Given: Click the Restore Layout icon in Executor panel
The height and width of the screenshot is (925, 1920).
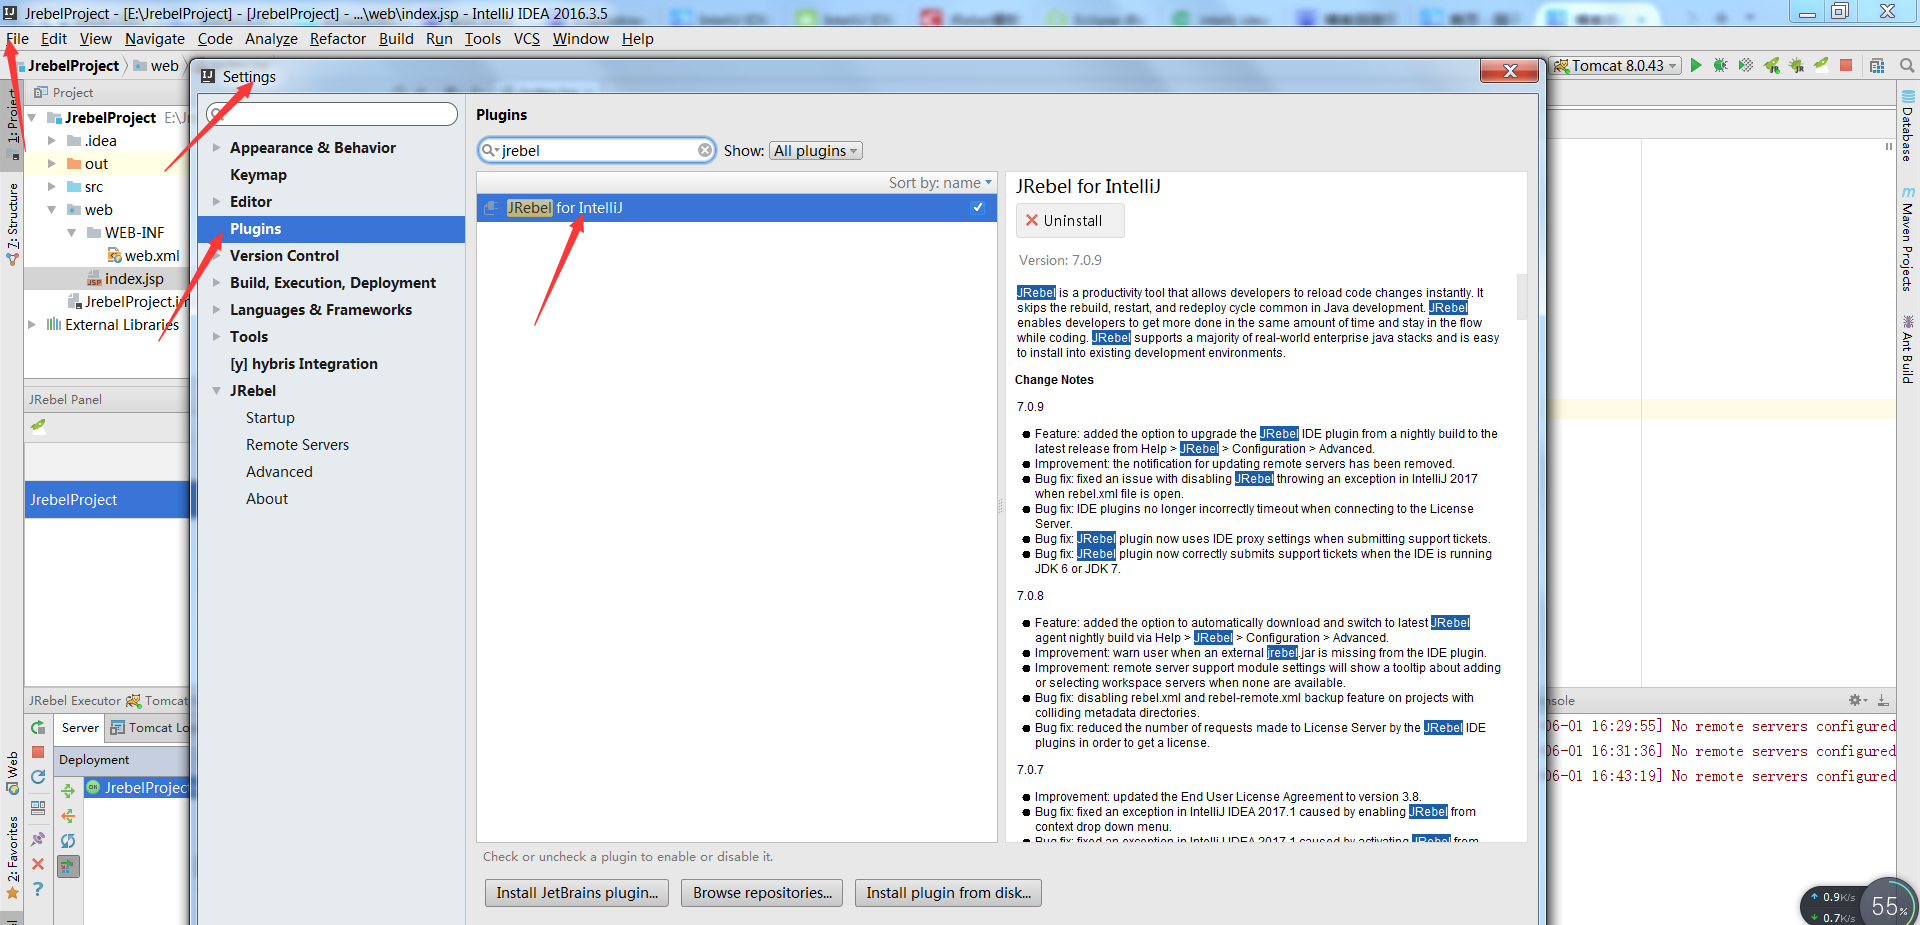Looking at the screenshot, I should (38, 808).
